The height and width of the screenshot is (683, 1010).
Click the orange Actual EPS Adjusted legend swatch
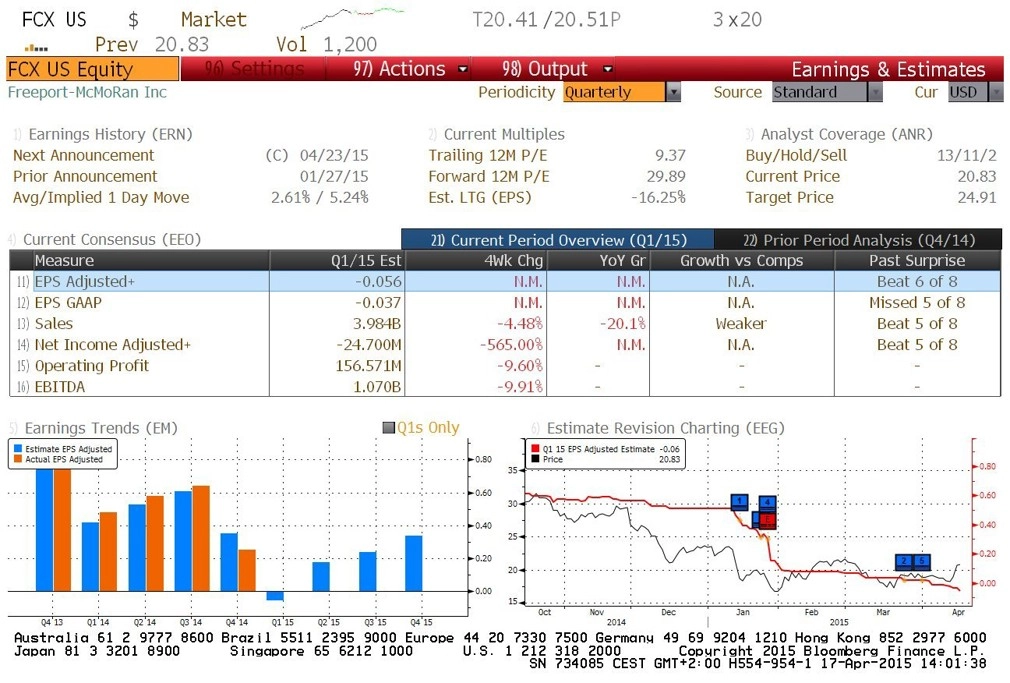17,459
